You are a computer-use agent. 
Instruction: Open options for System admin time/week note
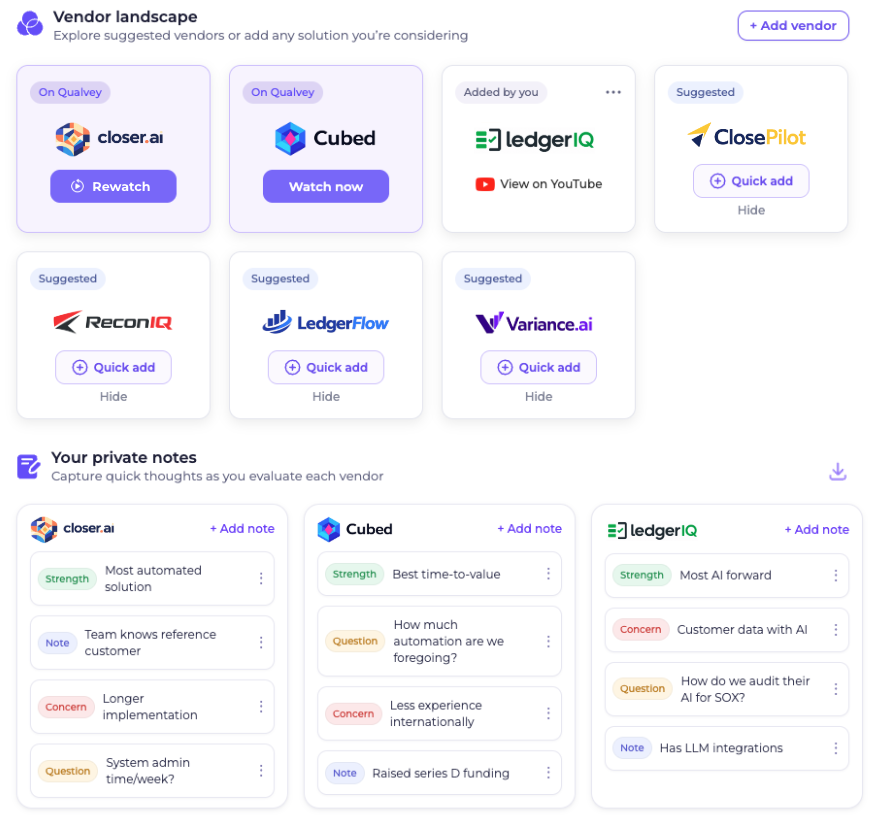(261, 771)
